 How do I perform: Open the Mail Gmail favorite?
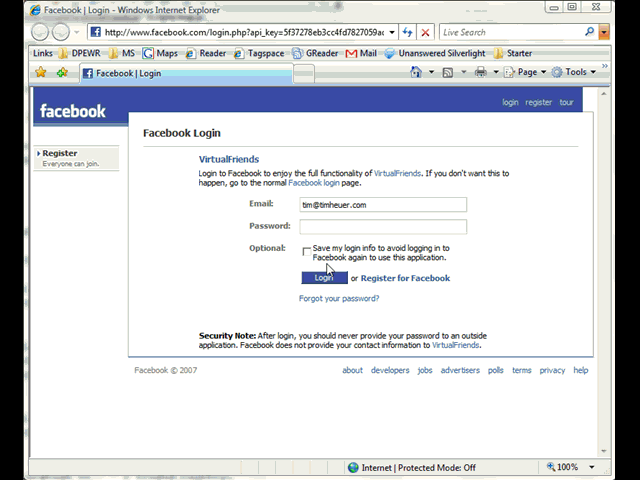(x=361, y=53)
